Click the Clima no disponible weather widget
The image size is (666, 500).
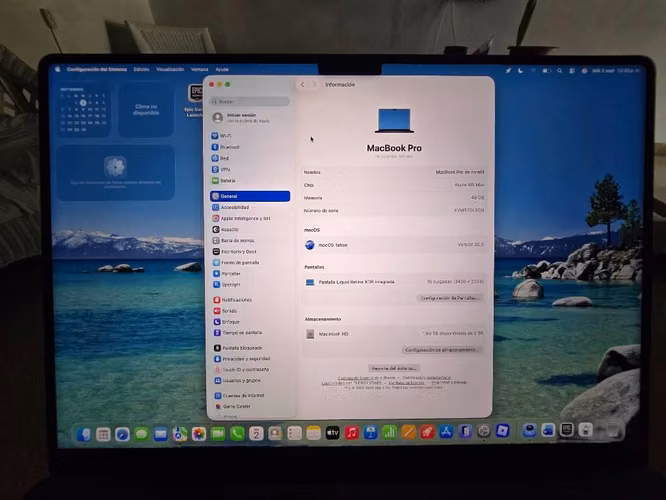[146, 110]
